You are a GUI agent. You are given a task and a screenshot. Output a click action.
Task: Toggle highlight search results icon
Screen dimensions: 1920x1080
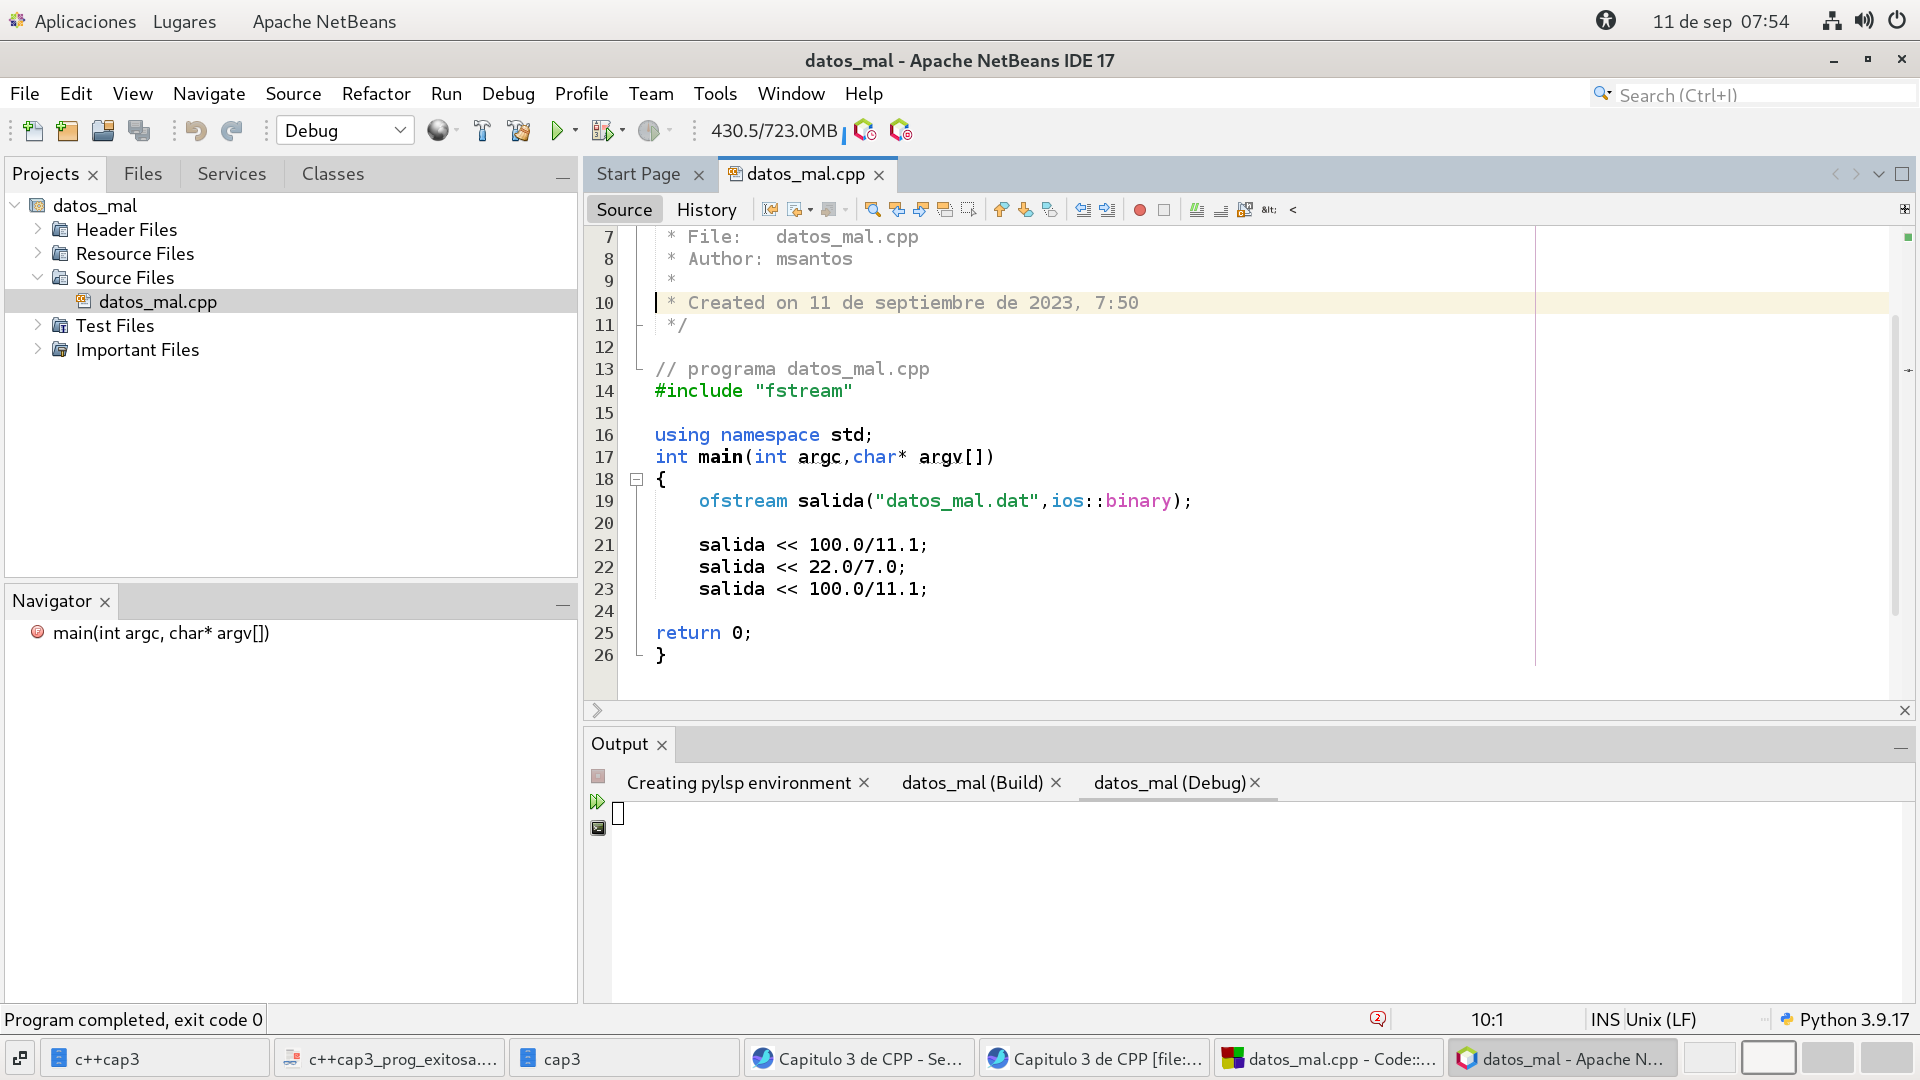pyautogui.click(x=945, y=210)
